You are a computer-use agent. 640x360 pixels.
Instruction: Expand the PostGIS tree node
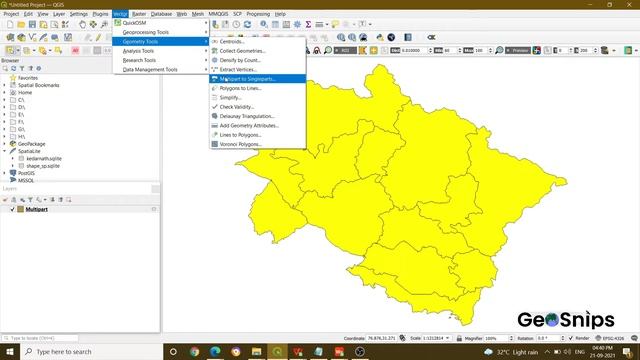pyautogui.click(x=4, y=173)
